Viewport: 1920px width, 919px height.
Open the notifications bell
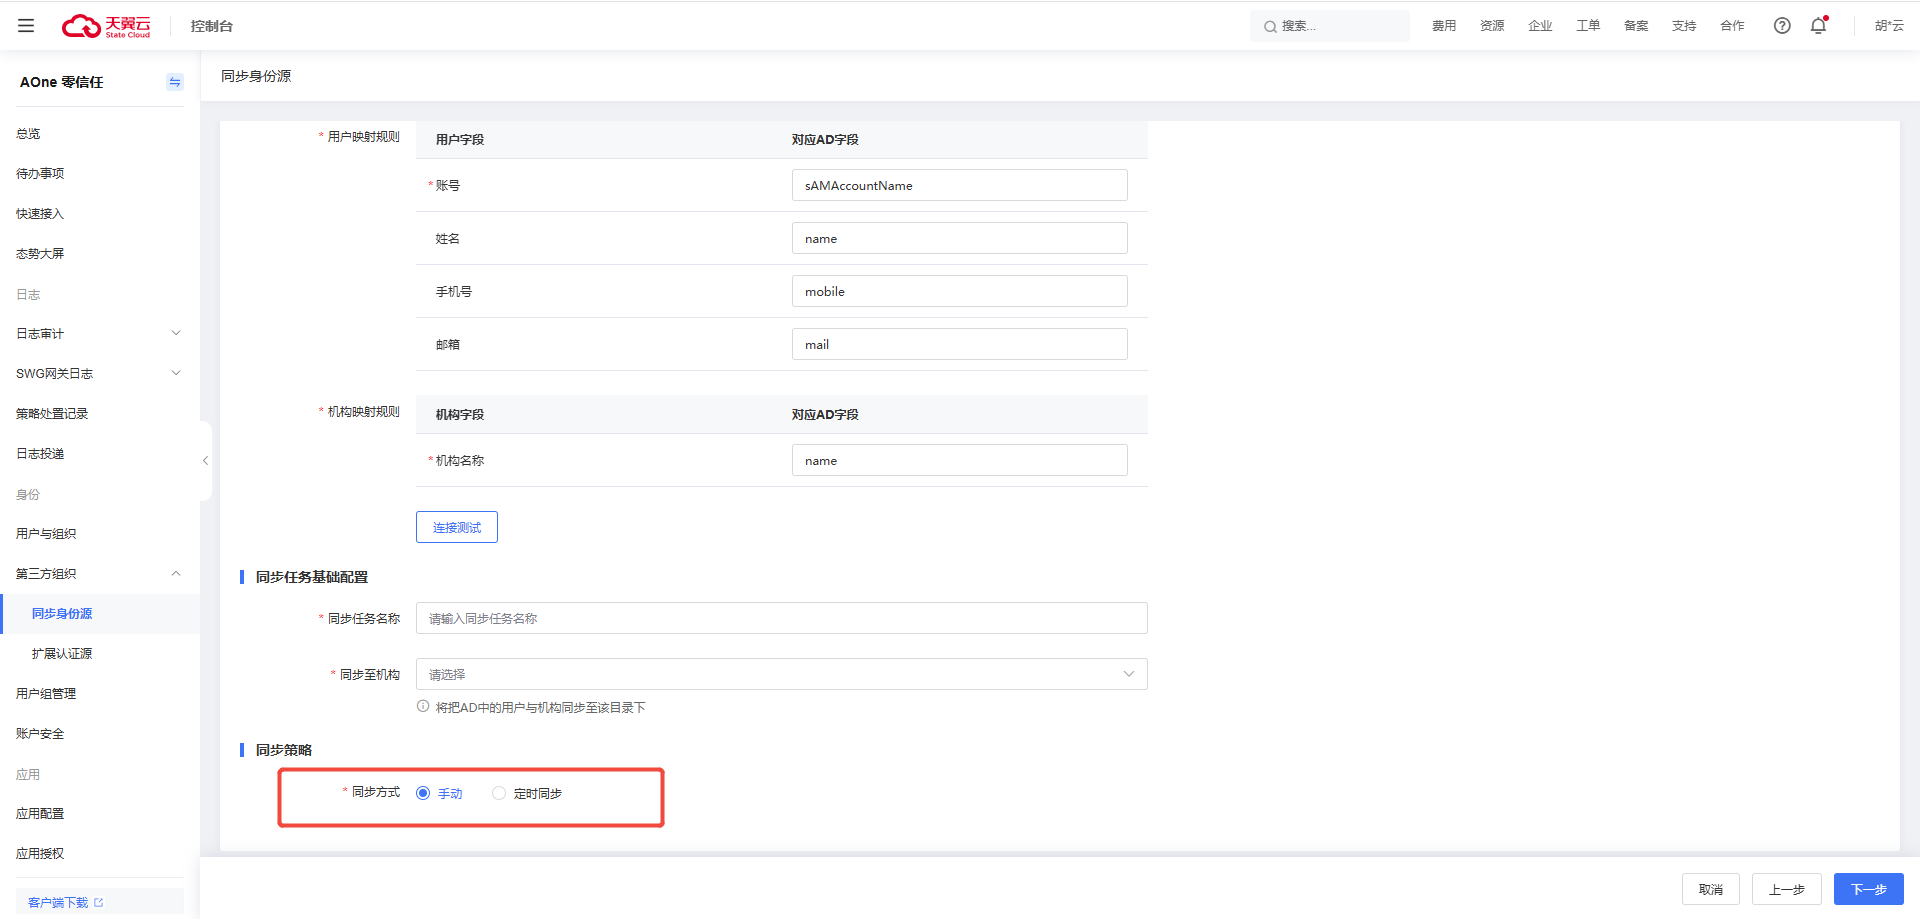tap(1818, 26)
